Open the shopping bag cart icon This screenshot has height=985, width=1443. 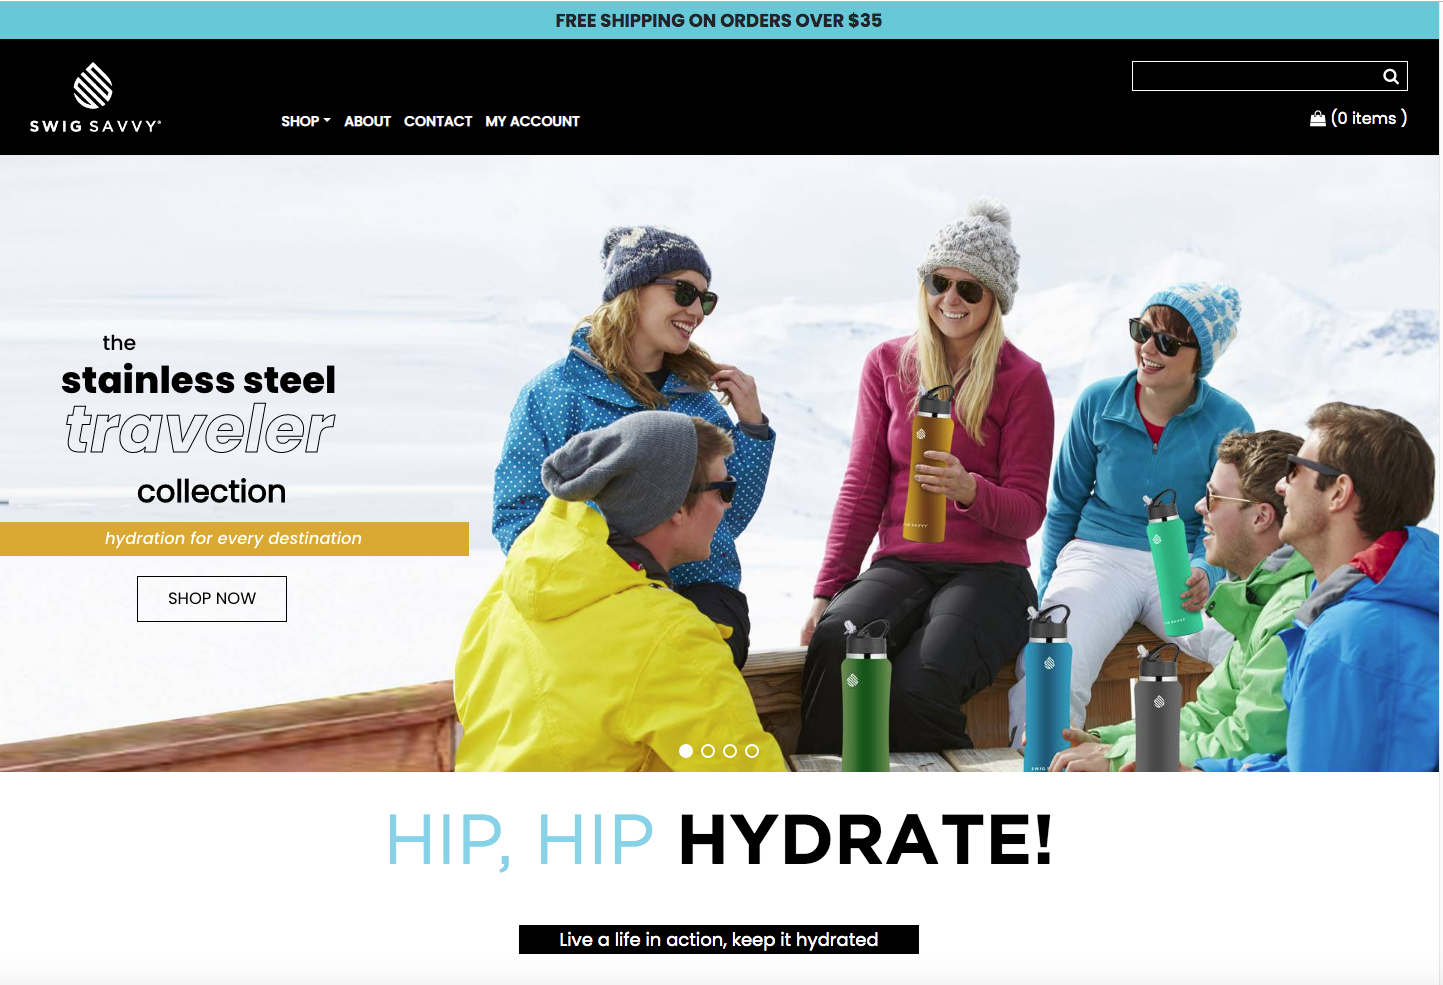click(x=1318, y=118)
